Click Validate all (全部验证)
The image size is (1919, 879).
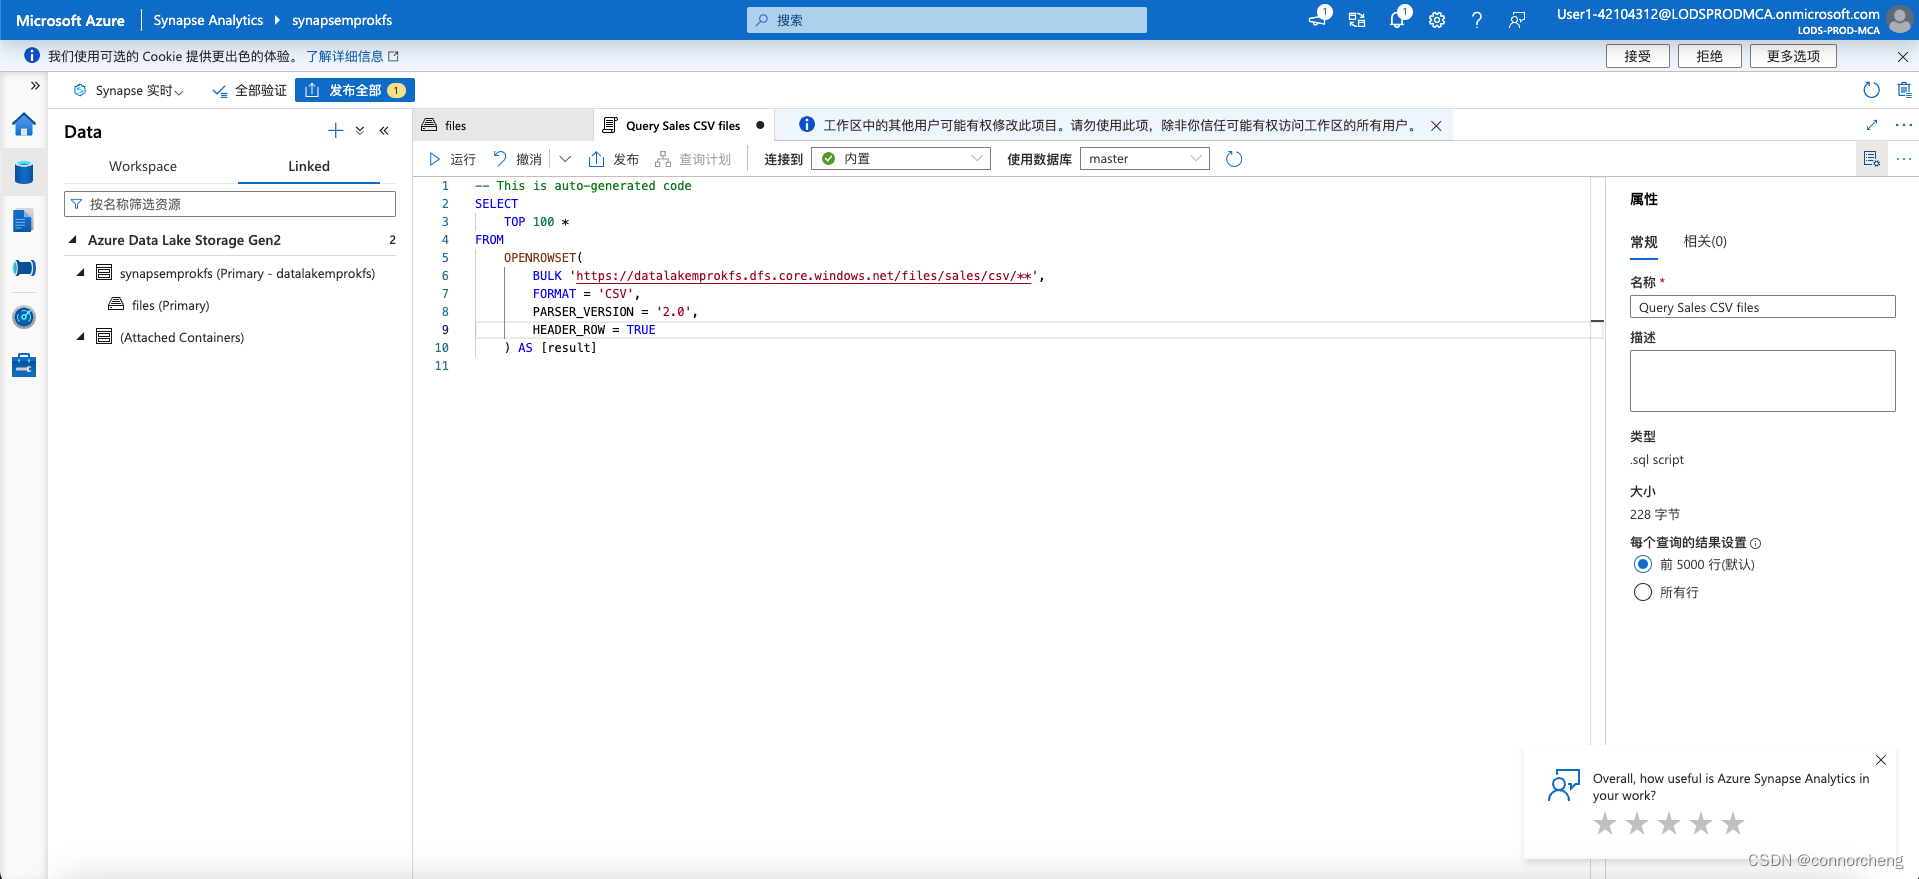(x=249, y=91)
